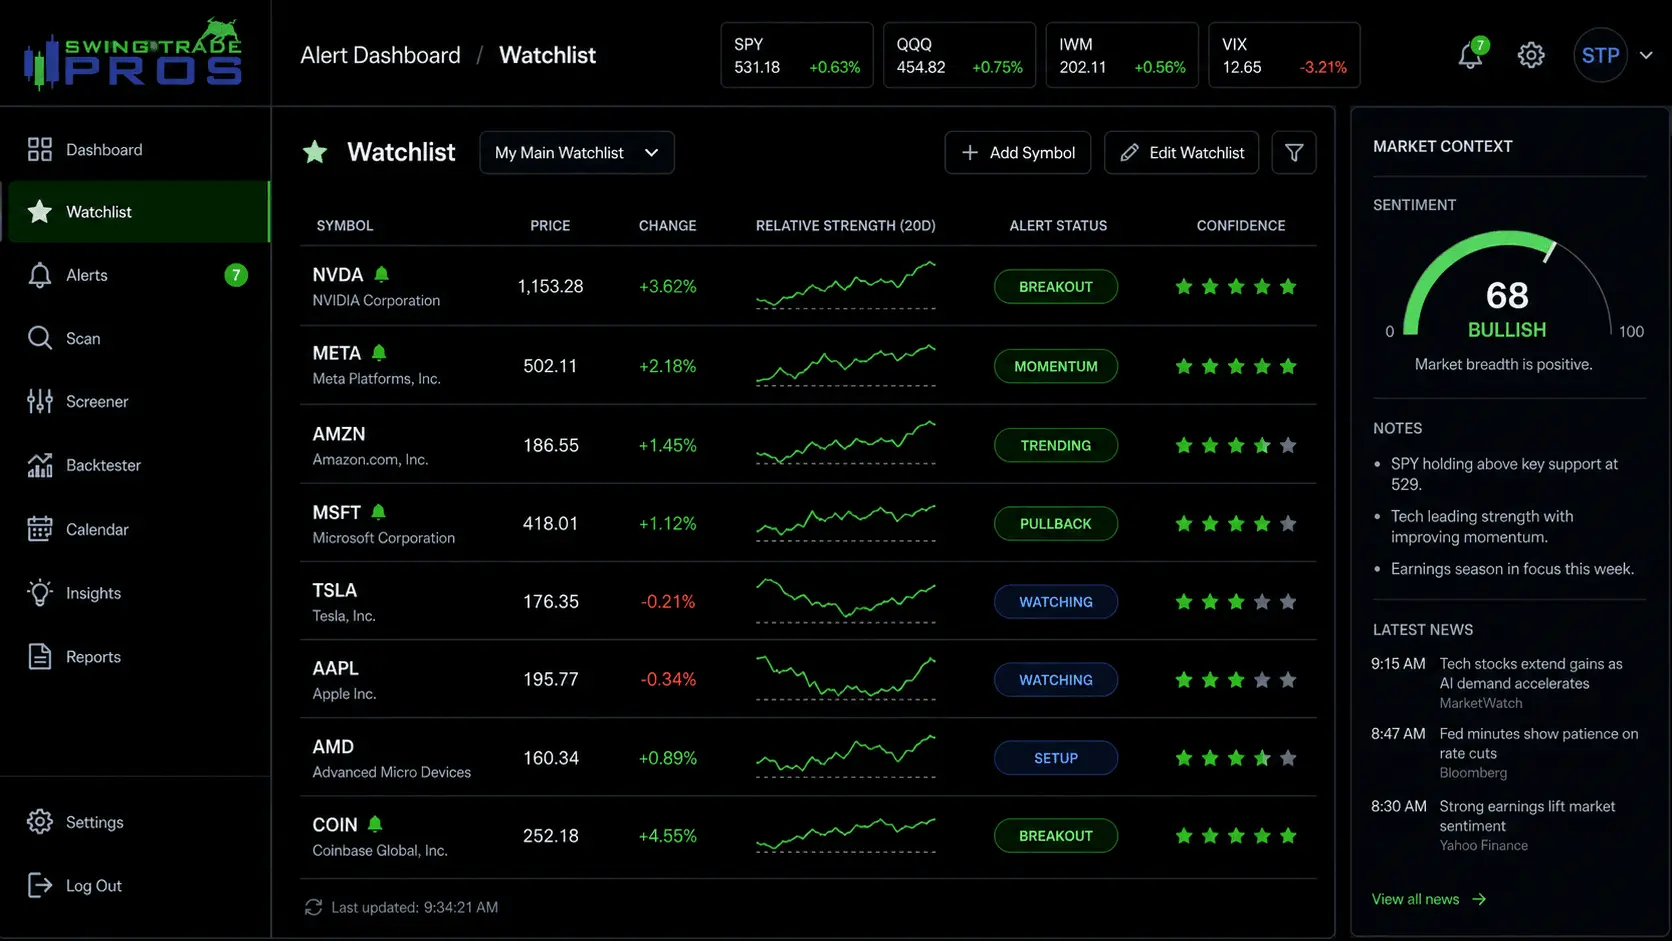The height and width of the screenshot is (941, 1672).
Task: Sort by the SYMBOL column header
Action: pyautogui.click(x=345, y=226)
